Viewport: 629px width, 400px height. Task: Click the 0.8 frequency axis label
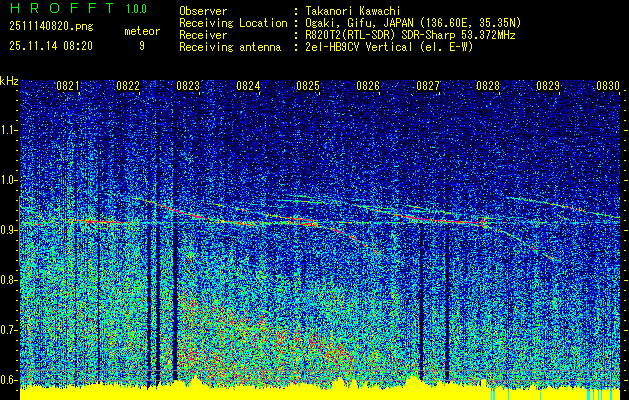tap(9, 280)
